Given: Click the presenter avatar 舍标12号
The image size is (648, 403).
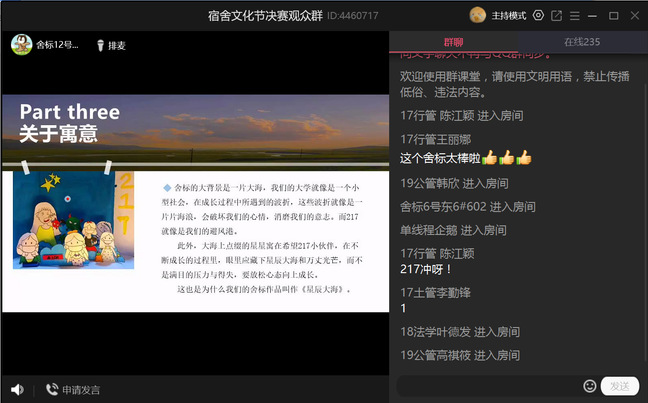Looking at the screenshot, I should pyautogui.click(x=21, y=44).
